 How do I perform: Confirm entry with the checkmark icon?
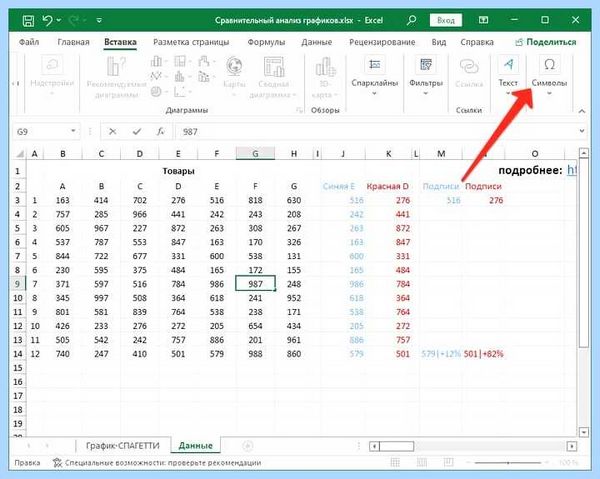pyautogui.click(x=137, y=132)
